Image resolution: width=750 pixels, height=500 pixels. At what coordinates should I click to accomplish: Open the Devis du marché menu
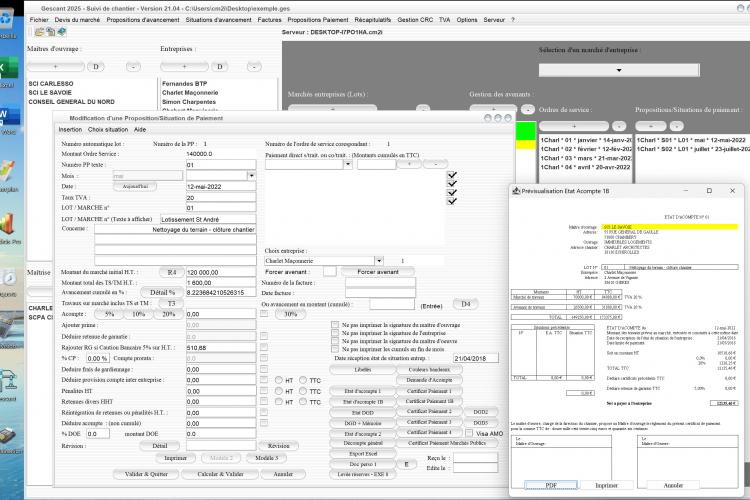[77, 20]
